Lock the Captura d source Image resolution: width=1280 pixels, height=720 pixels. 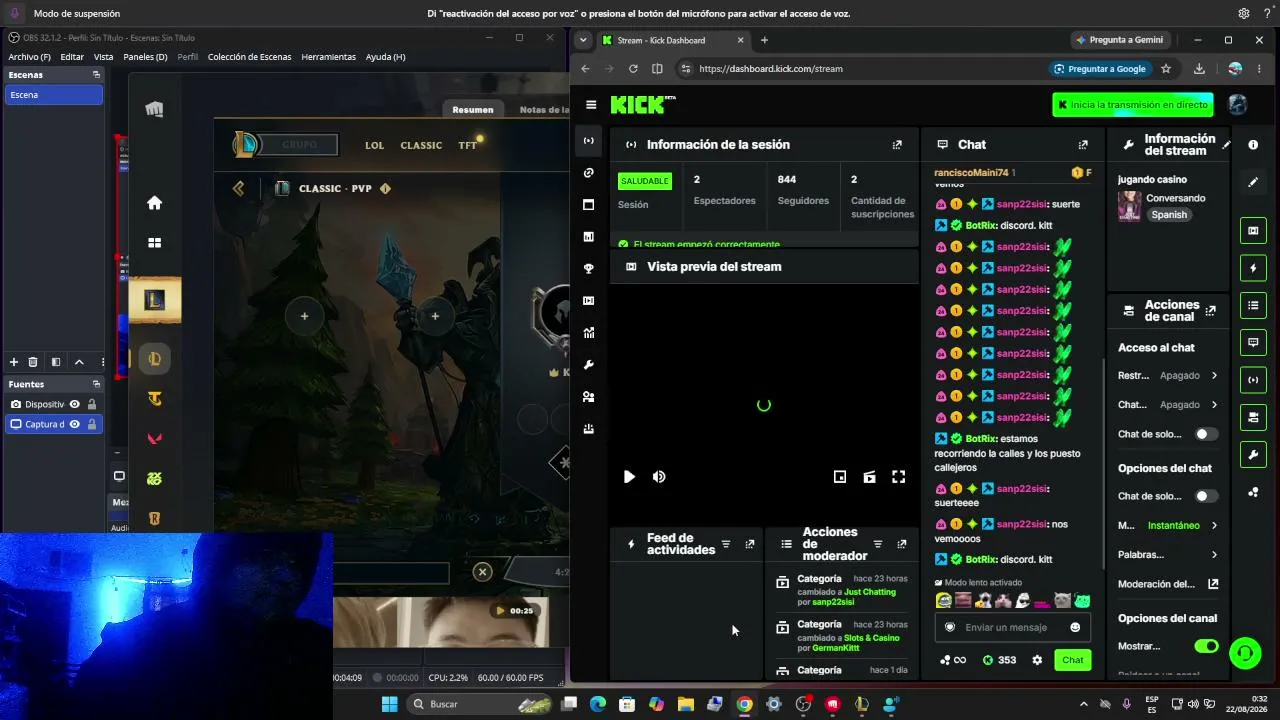92,424
